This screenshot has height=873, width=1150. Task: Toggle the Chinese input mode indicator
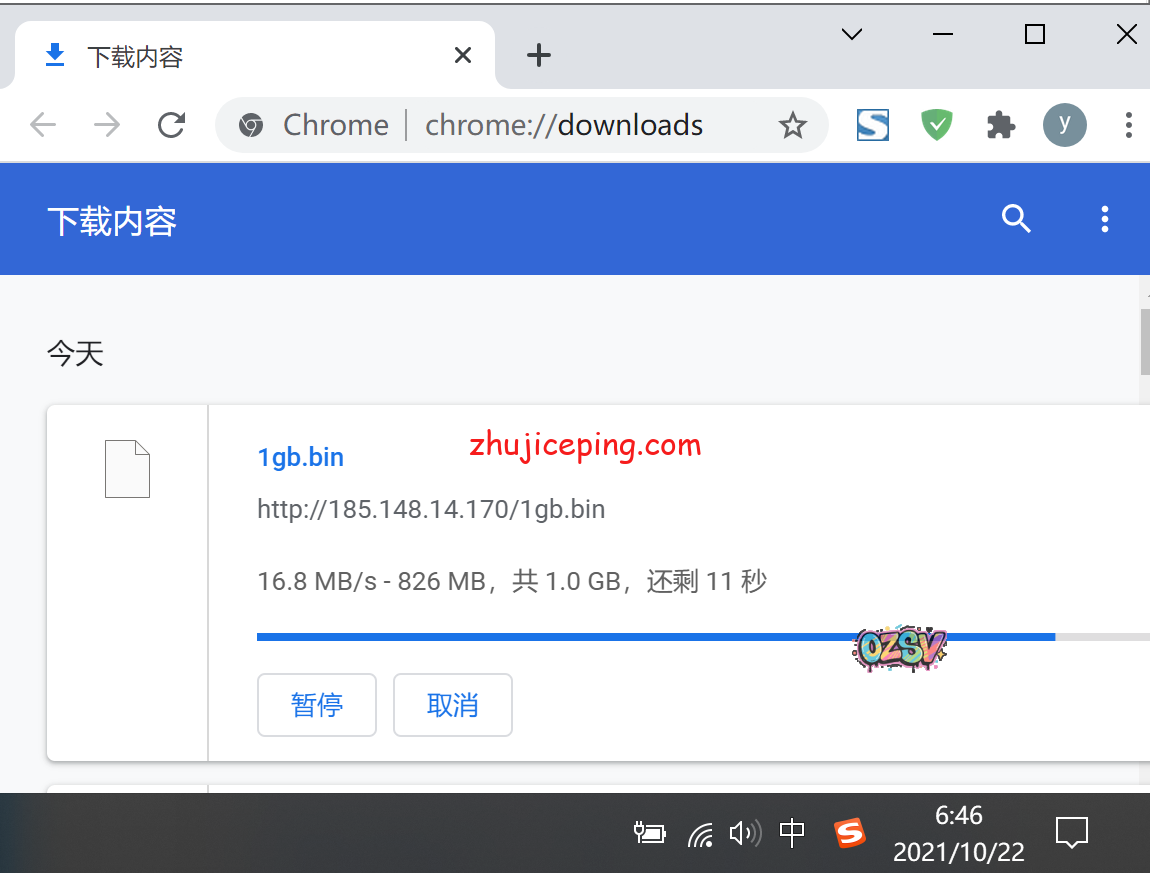pyautogui.click(x=792, y=832)
